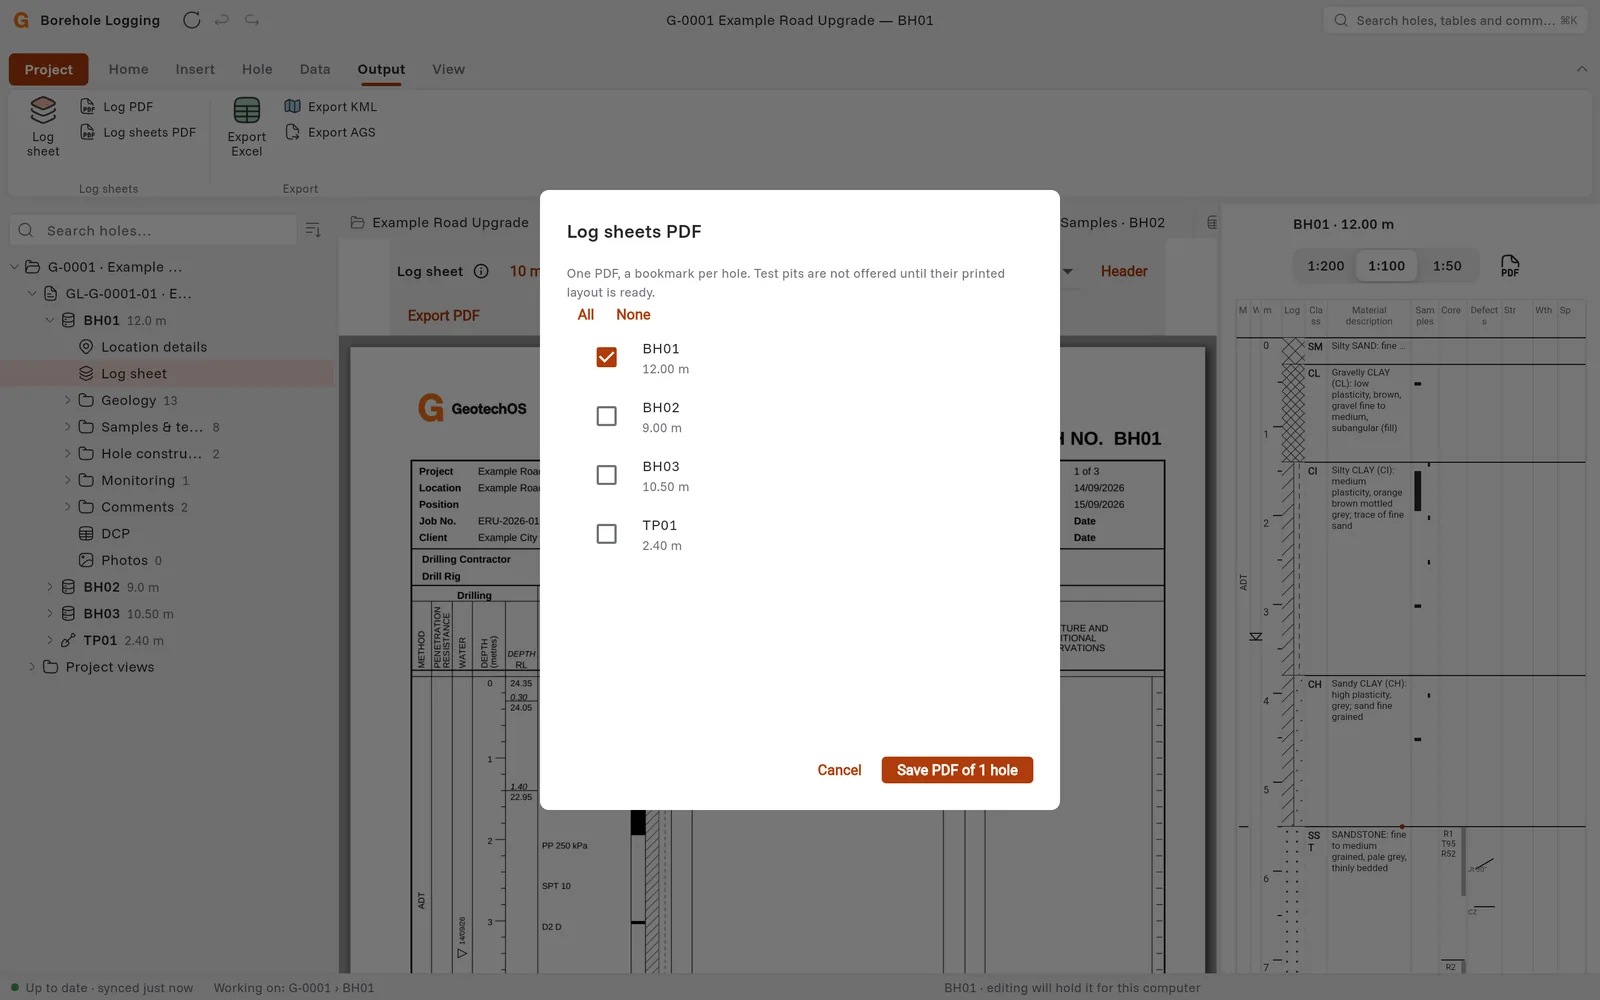Click the Borehole Logging app logo
Viewport: 1600px width, 1000px height.
point(21,20)
